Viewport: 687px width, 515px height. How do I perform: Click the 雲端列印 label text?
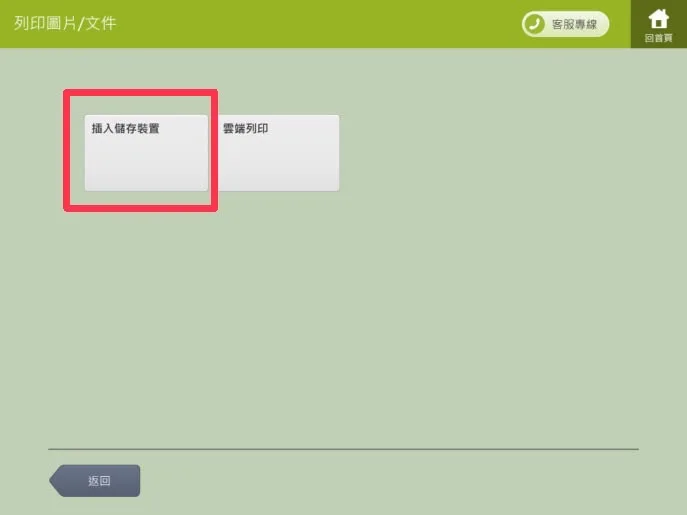(245, 128)
